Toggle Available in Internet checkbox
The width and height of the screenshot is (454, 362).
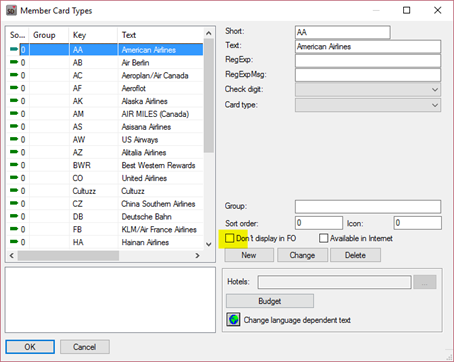(x=323, y=238)
